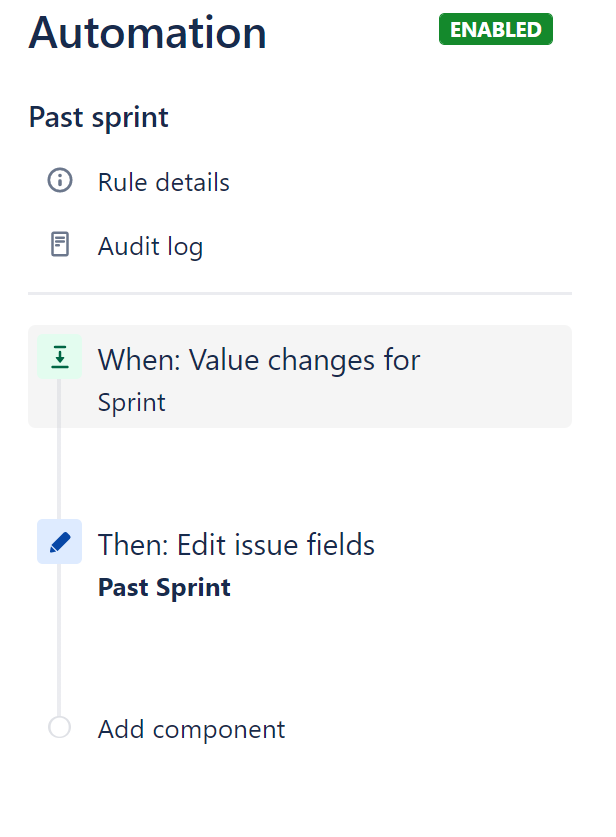Click the empty circle beside Add component
Image resolution: width=616 pixels, height=837 pixels.
60,728
